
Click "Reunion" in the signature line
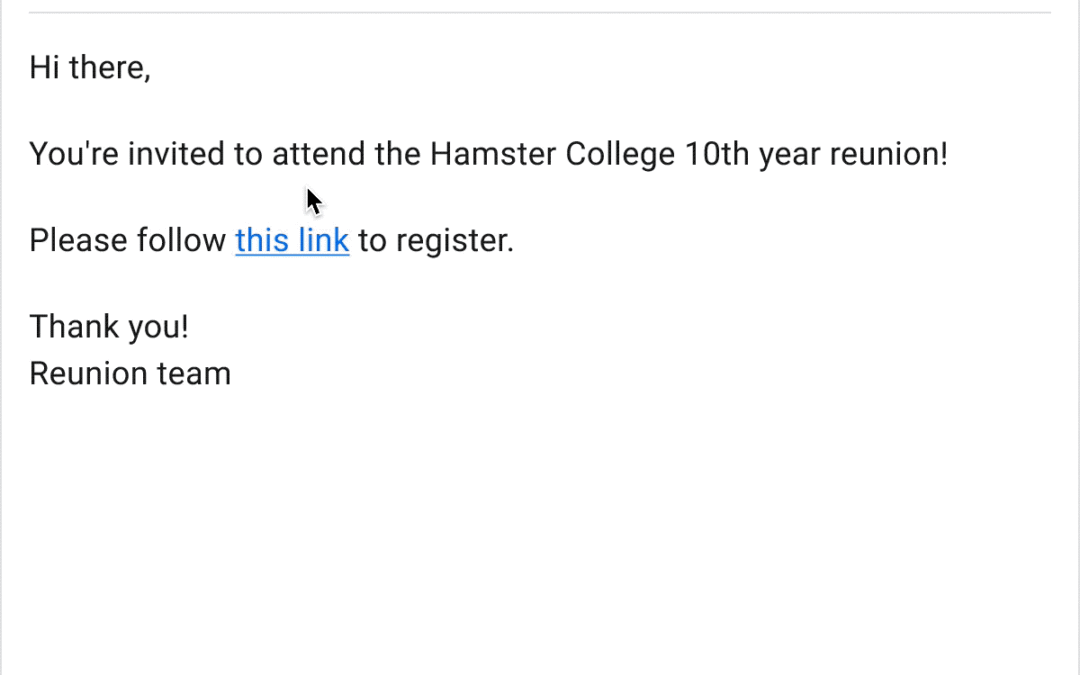88,373
